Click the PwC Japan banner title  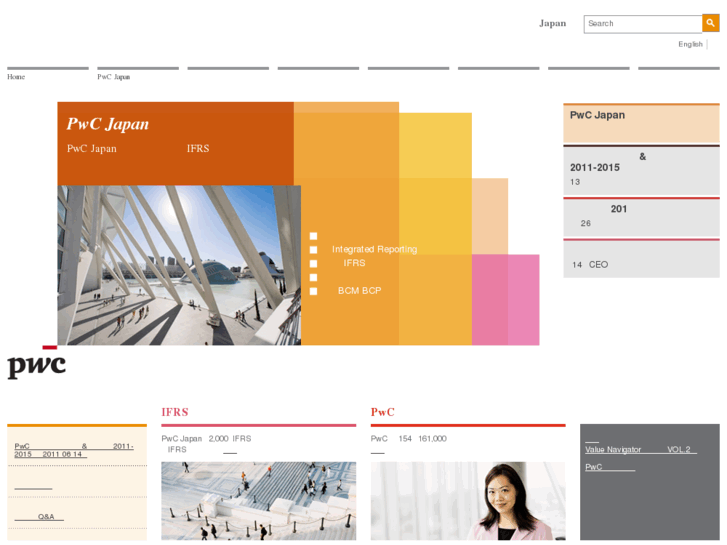point(108,124)
